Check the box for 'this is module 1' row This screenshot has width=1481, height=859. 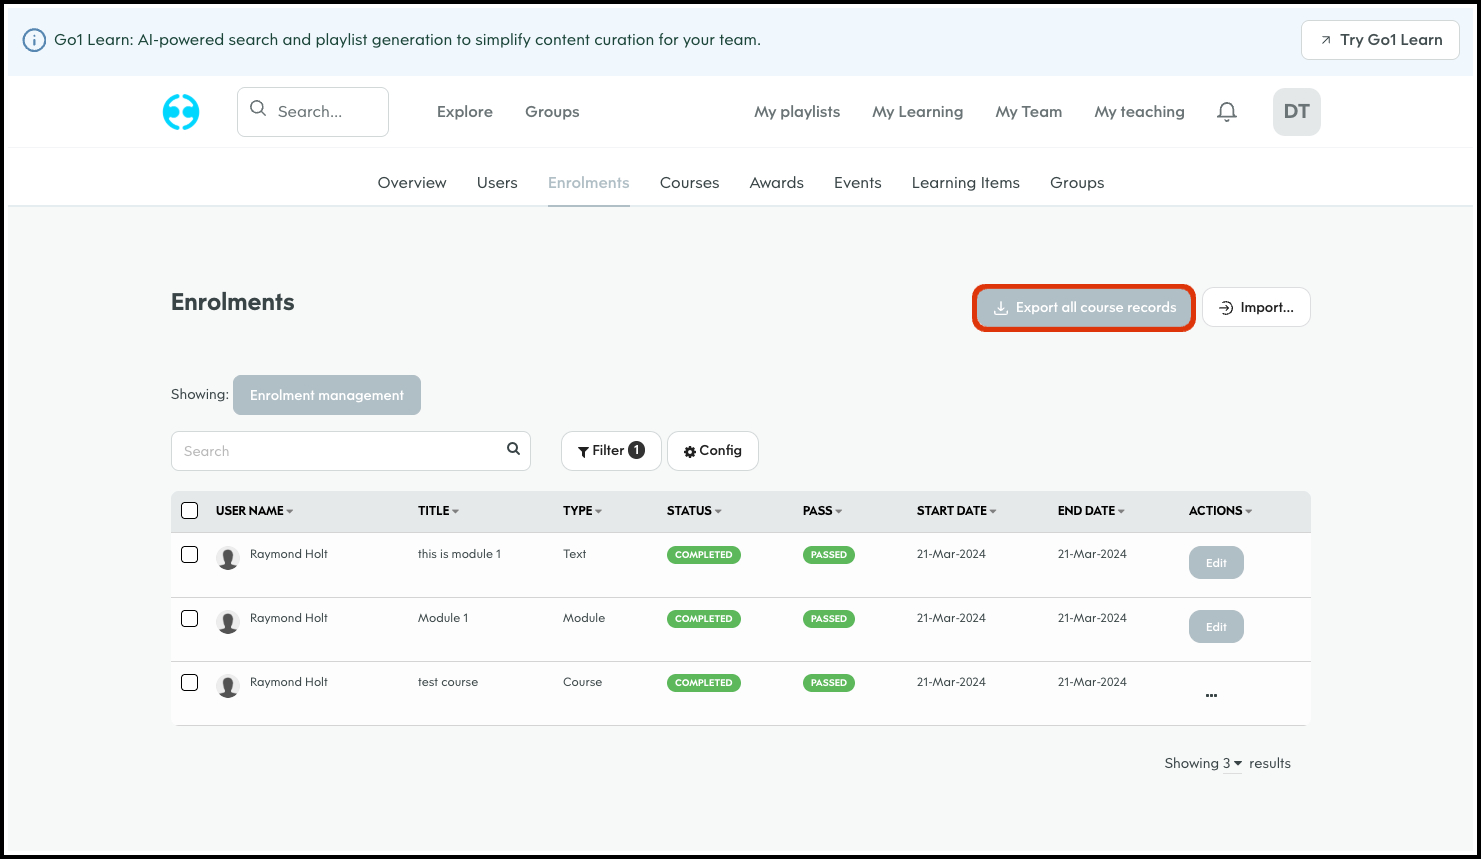coord(190,555)
